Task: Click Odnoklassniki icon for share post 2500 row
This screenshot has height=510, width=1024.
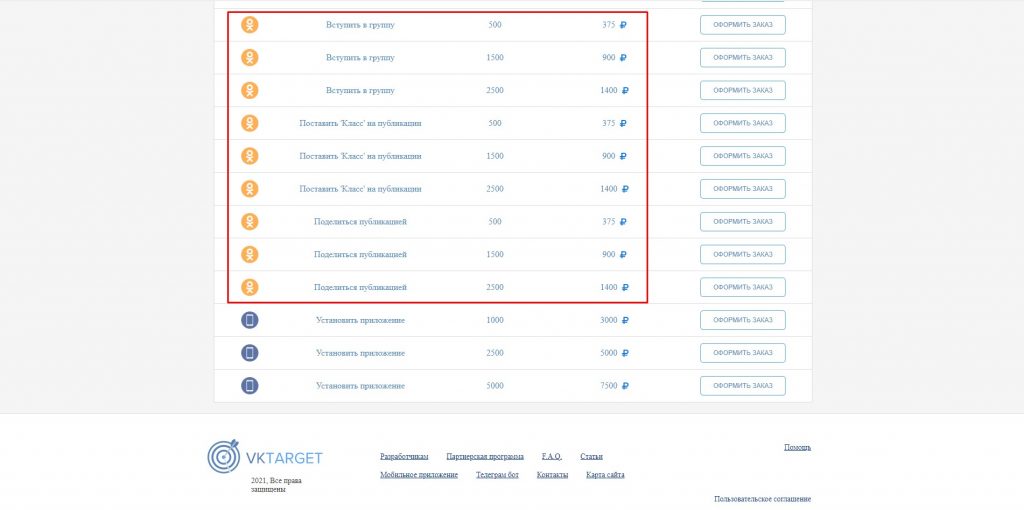Action: 250,287
